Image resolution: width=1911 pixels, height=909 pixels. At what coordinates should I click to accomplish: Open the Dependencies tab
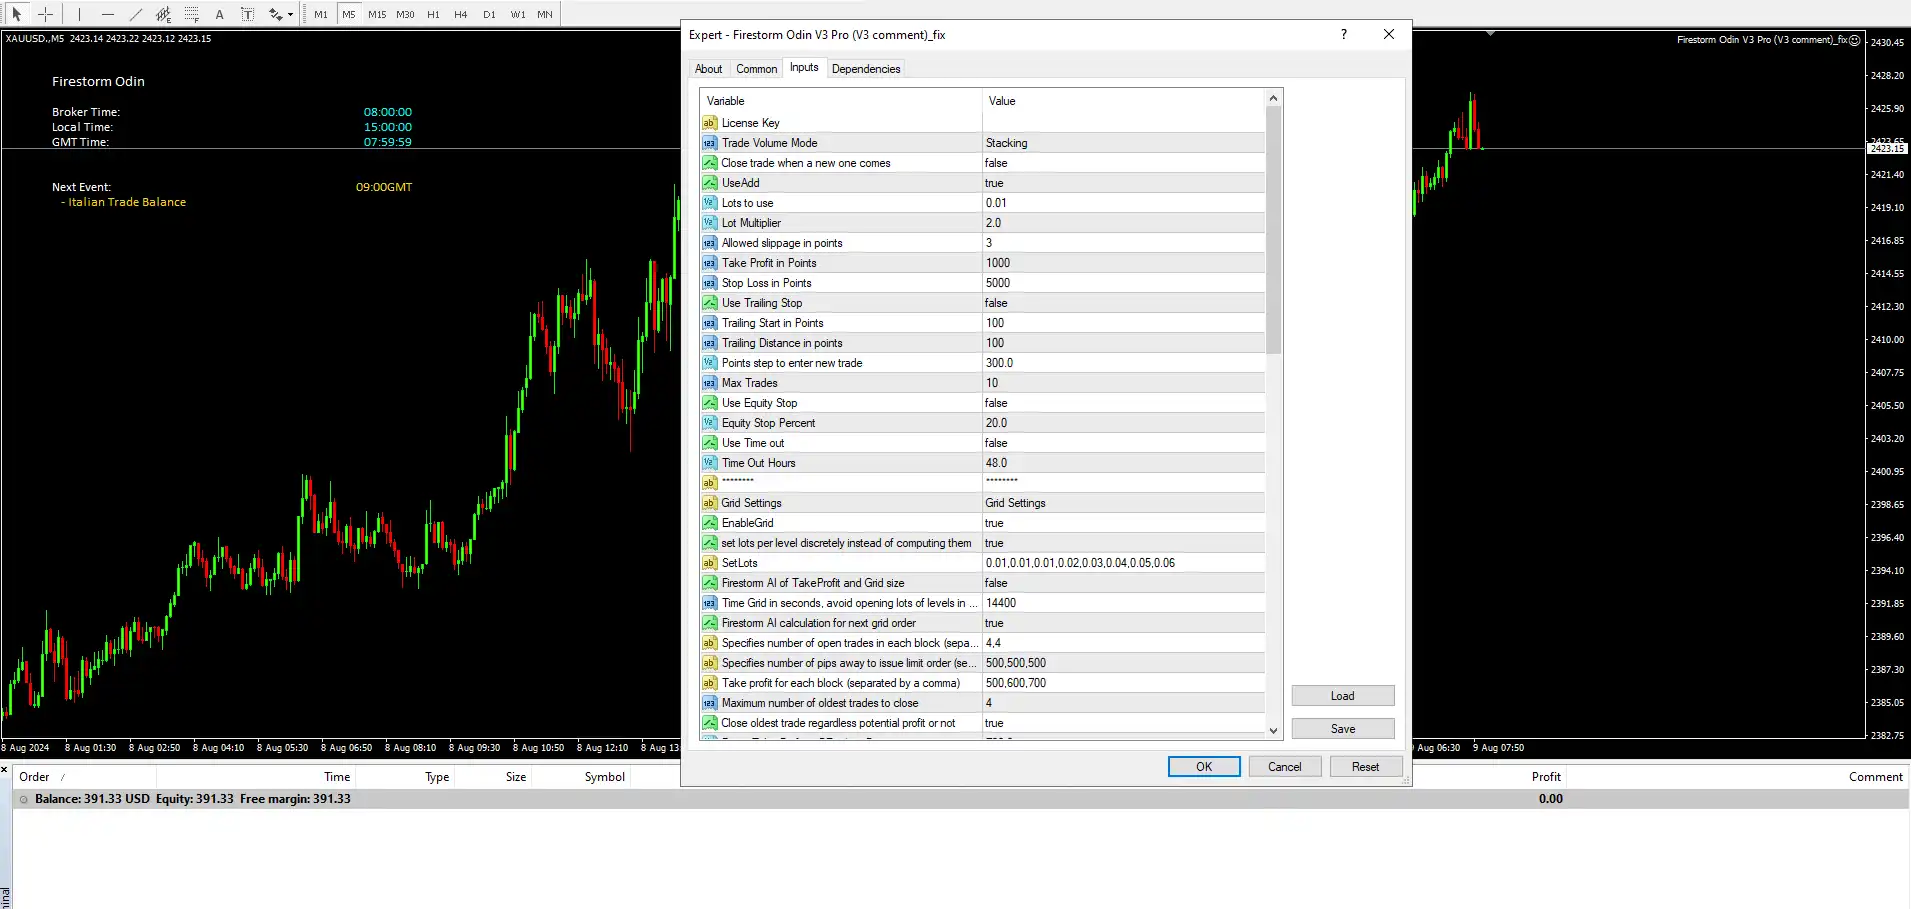point(866,69)
